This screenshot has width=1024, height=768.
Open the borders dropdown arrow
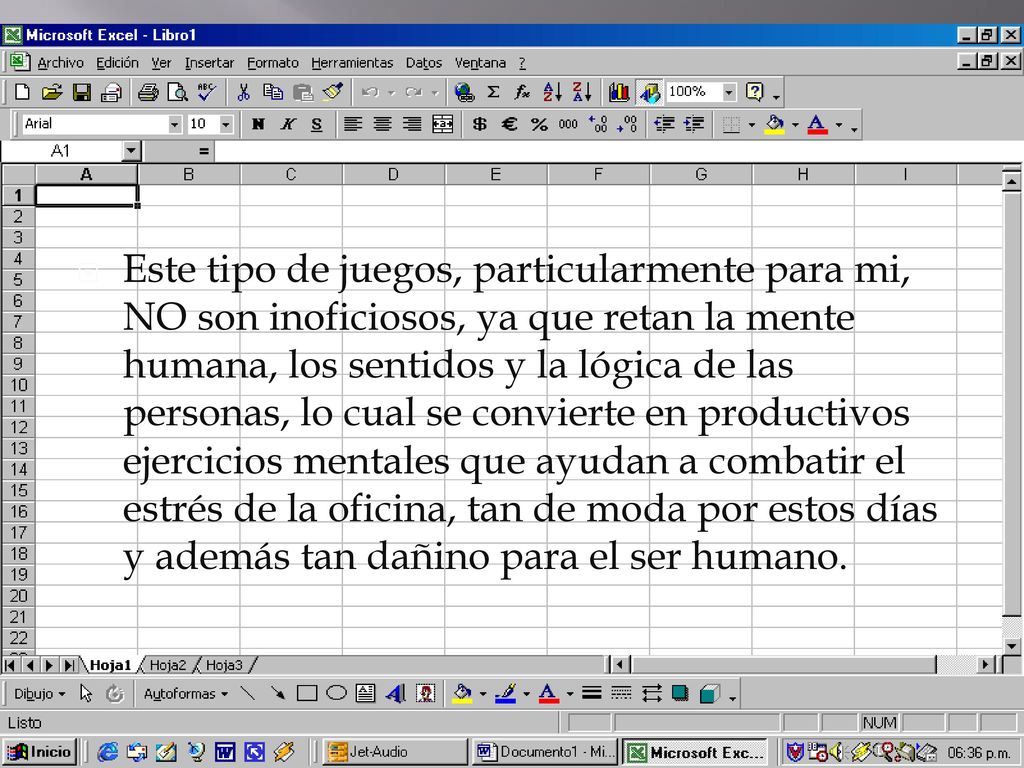[752, 124]
